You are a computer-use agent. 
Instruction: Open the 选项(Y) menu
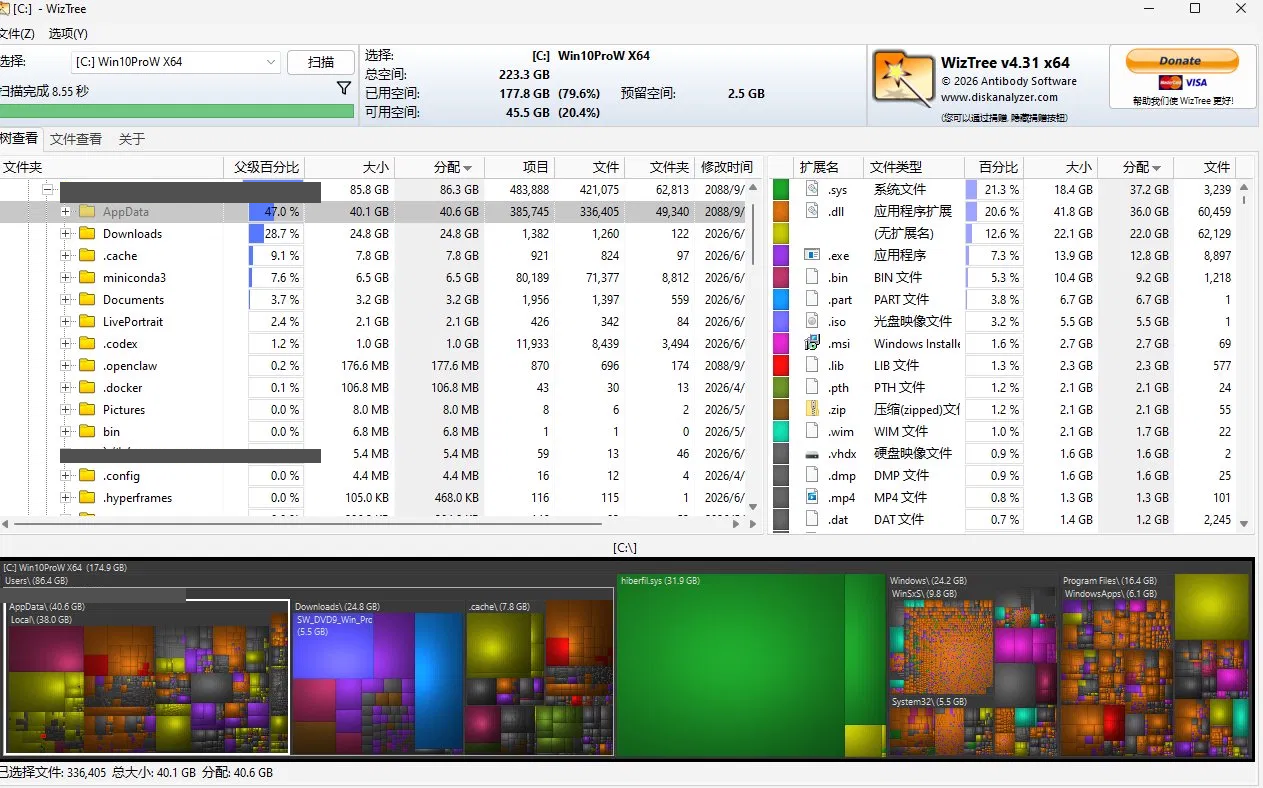pyautogui.click(x=68, y=34)
